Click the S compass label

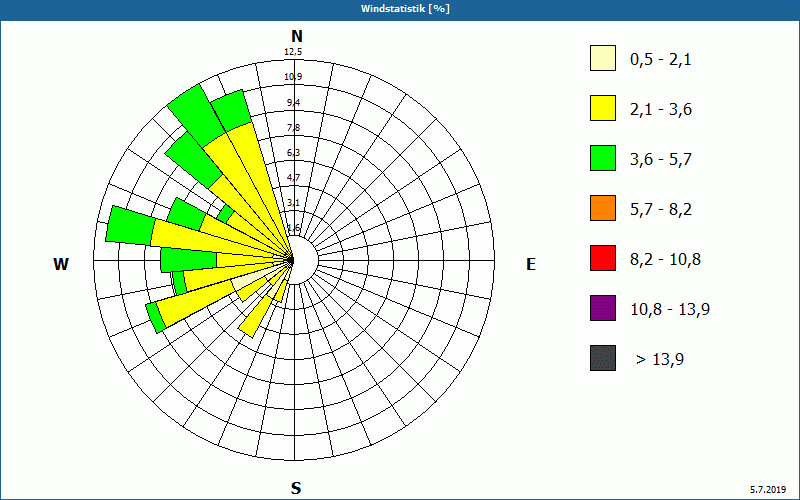point(296,488)
